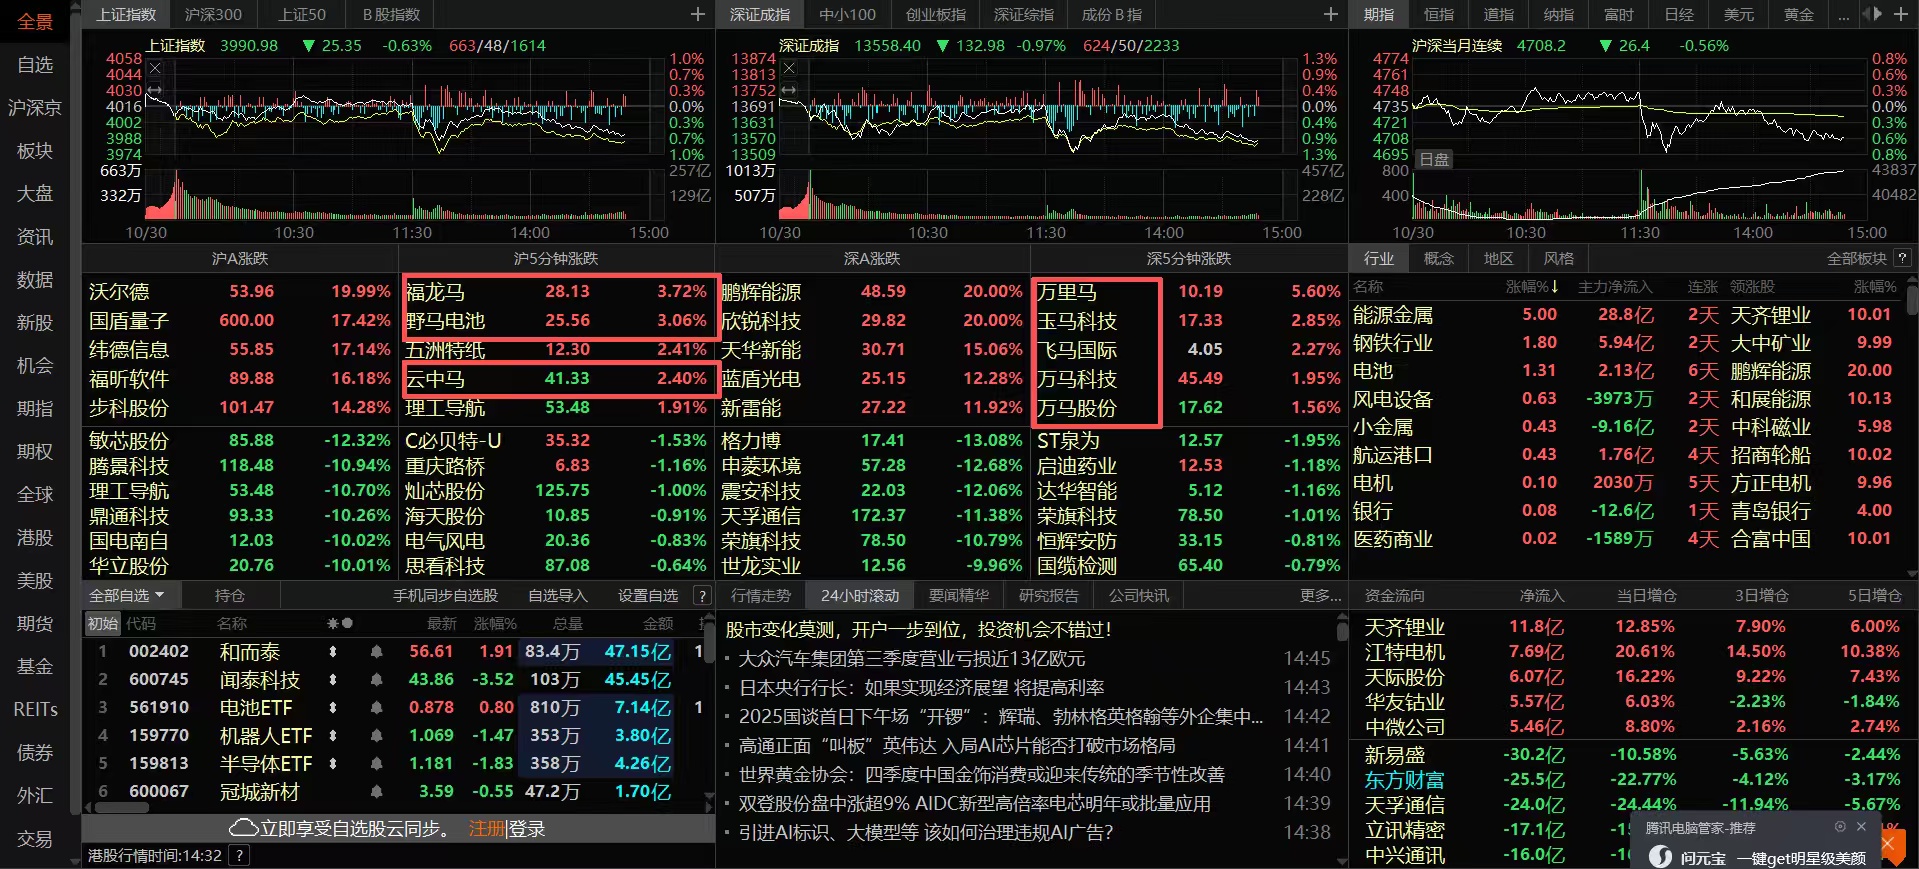
Task: Close the 腾讯电脑管家 recommendation popup
Action: click(x=1861, y=827)
